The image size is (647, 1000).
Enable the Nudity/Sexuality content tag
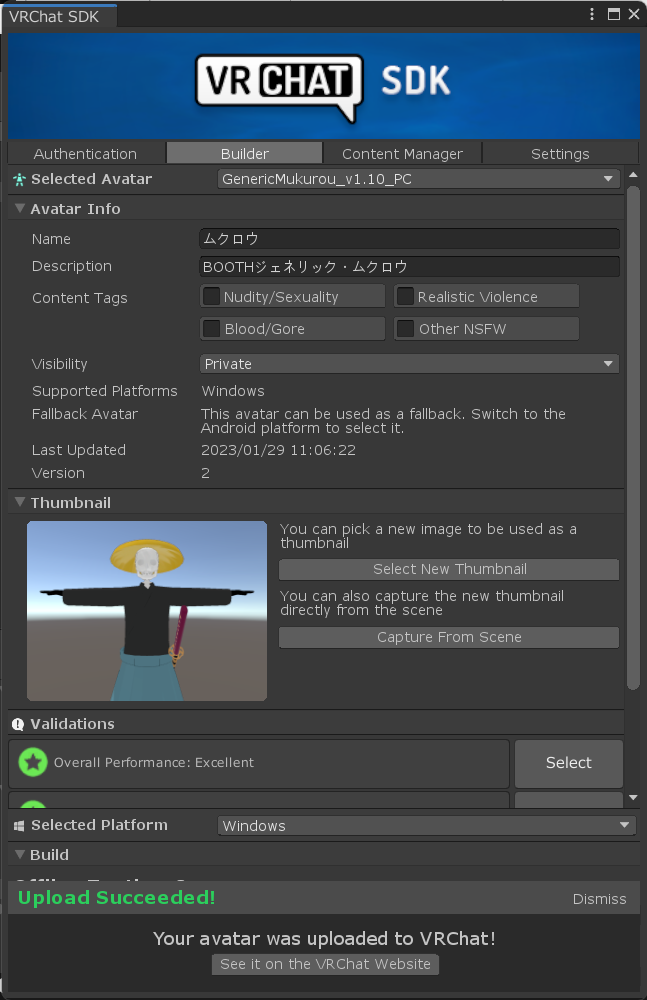coord(211,297)
